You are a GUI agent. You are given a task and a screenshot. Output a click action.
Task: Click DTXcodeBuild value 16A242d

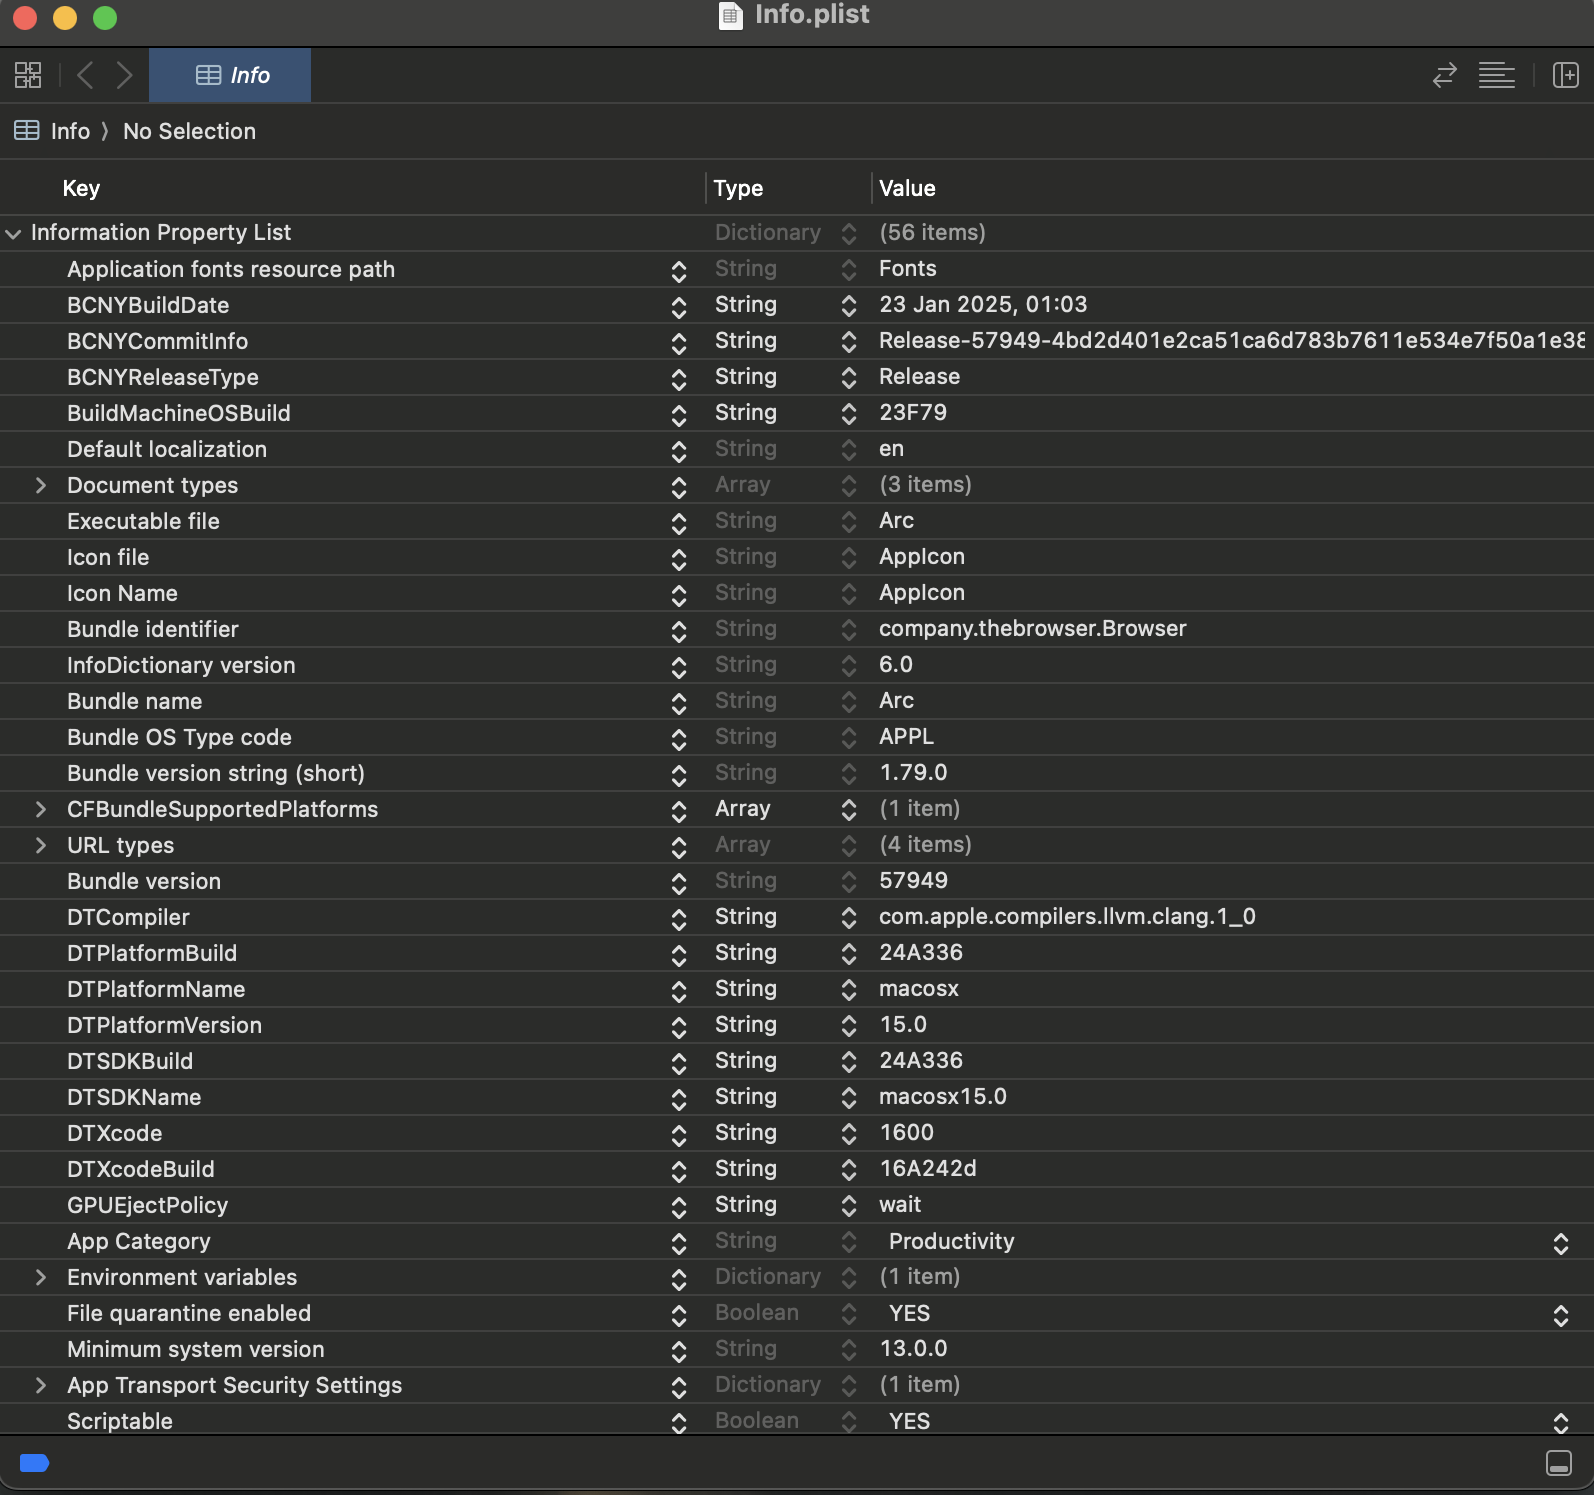point(928,1168)
